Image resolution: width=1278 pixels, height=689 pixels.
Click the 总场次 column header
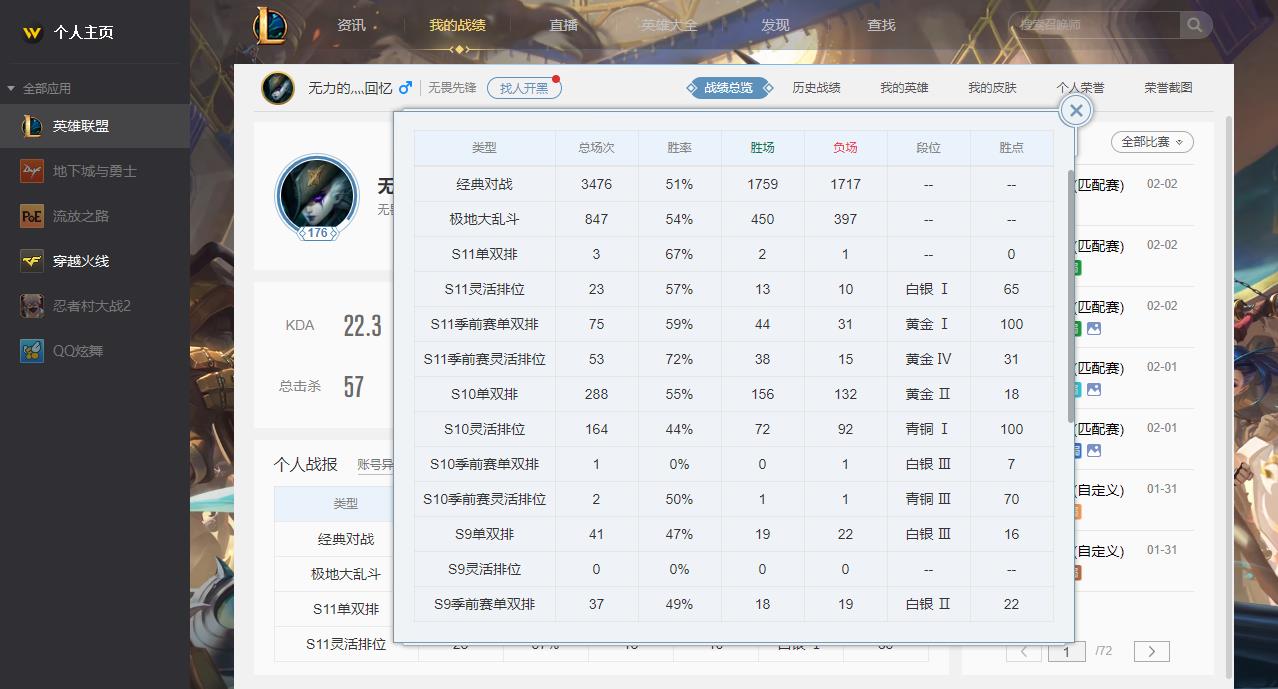pyautogui.click(x=596, y=147)
